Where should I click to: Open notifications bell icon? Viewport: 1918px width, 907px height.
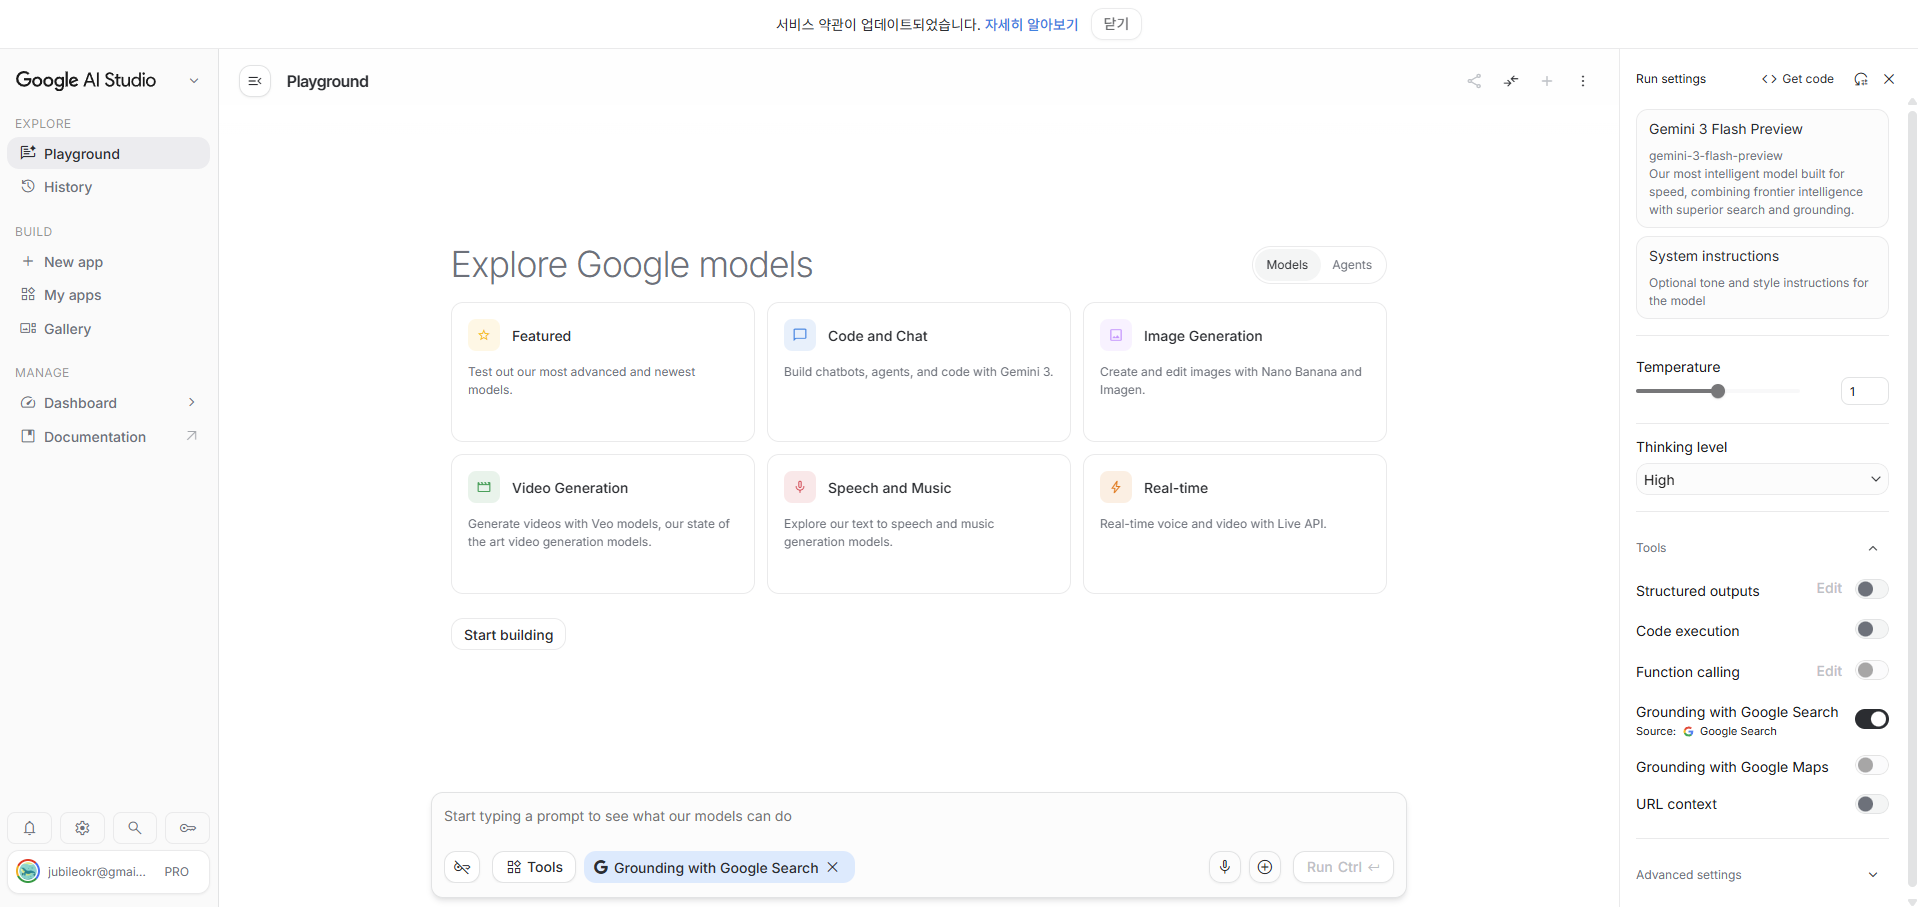(x=30, y=828)
